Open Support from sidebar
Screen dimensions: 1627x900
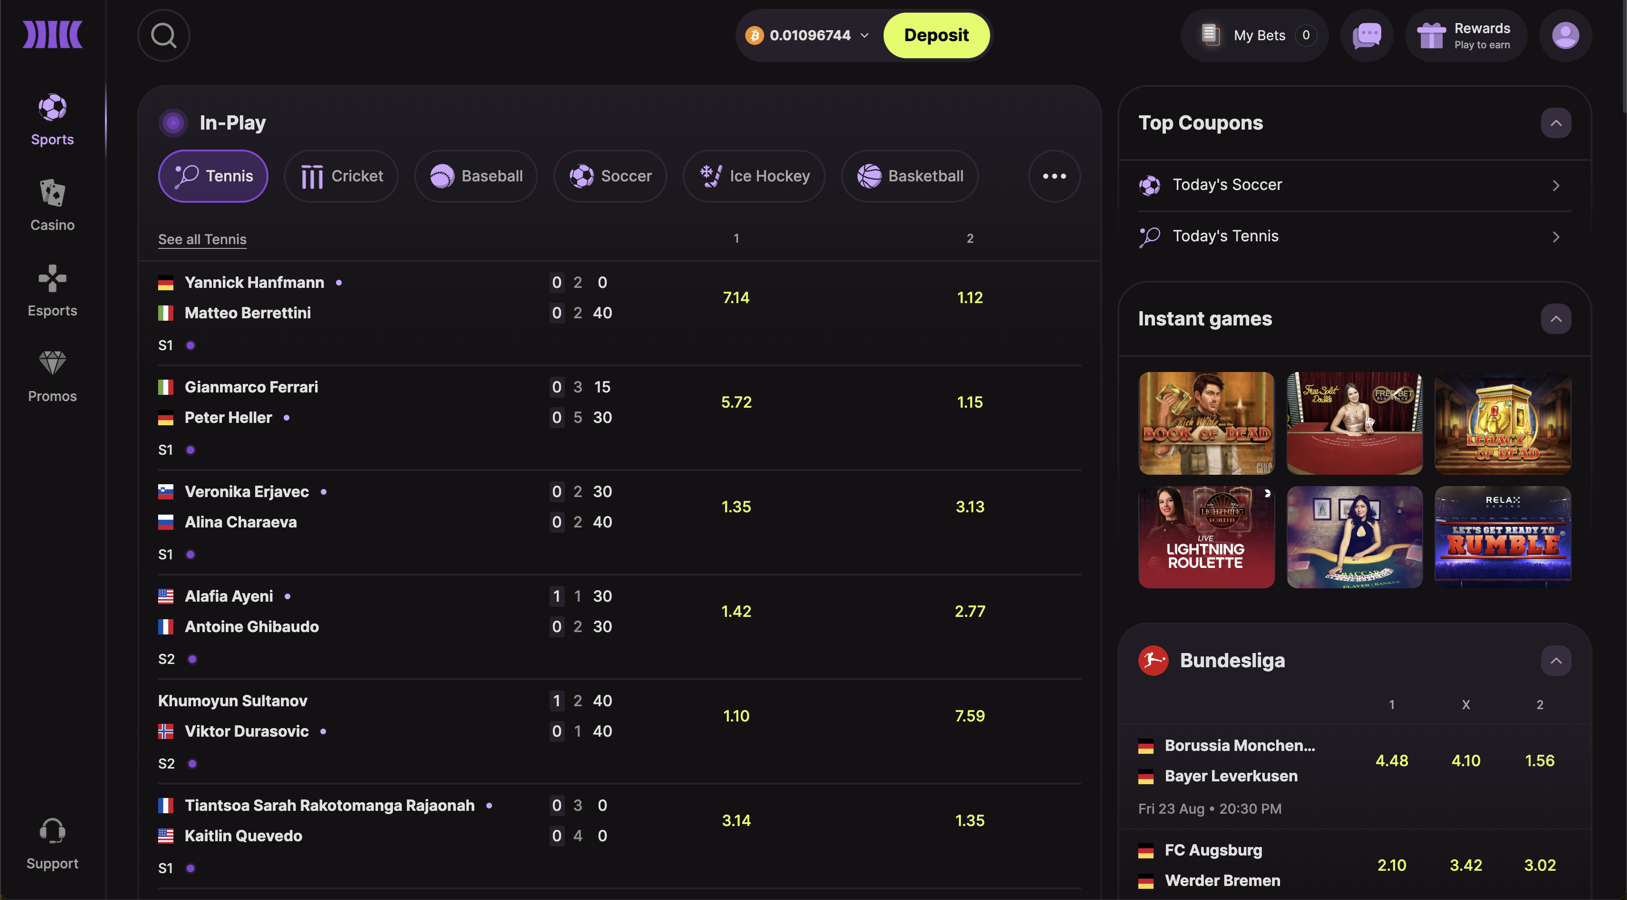(x=52, y=840)
